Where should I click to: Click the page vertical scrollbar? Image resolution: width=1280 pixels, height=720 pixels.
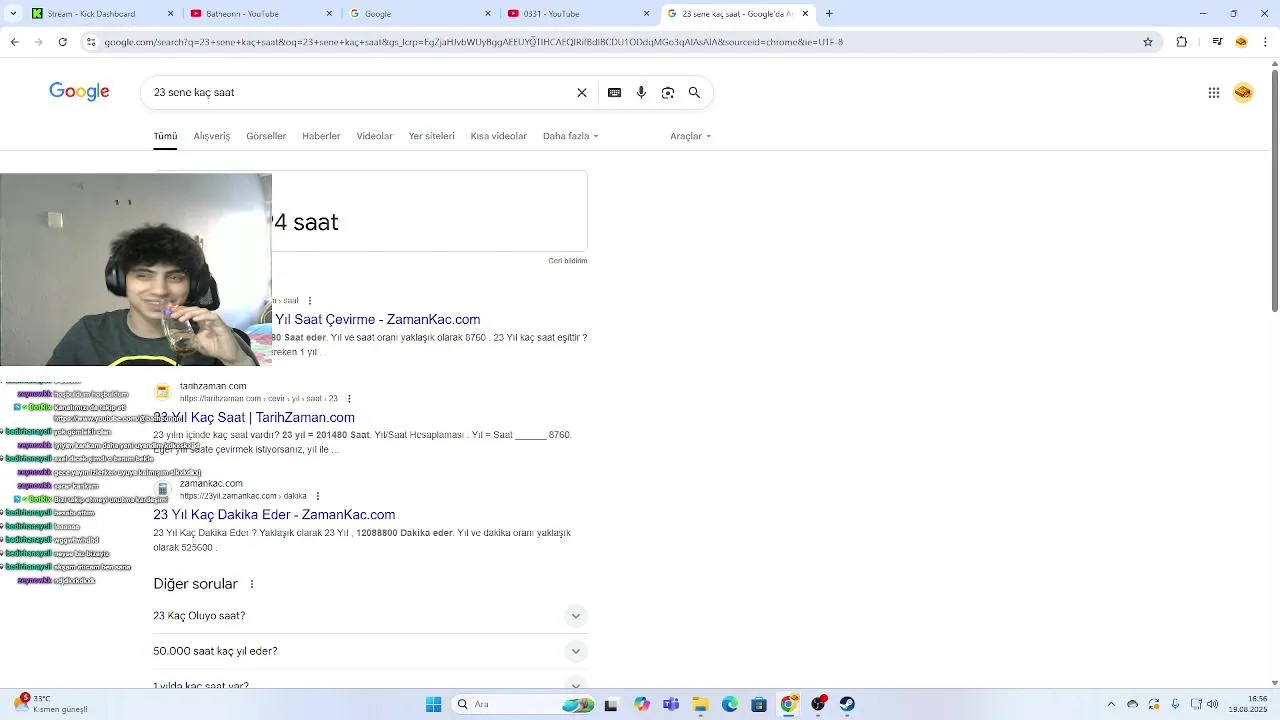tap(1274, 190)
